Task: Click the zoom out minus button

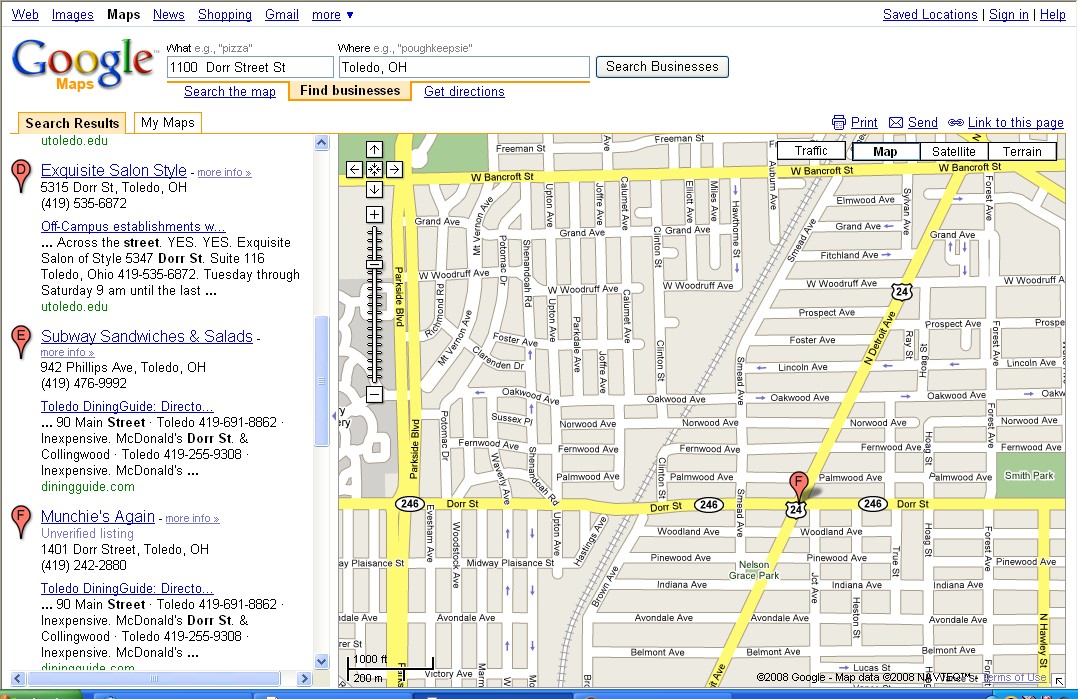Action: click(374, 394)
